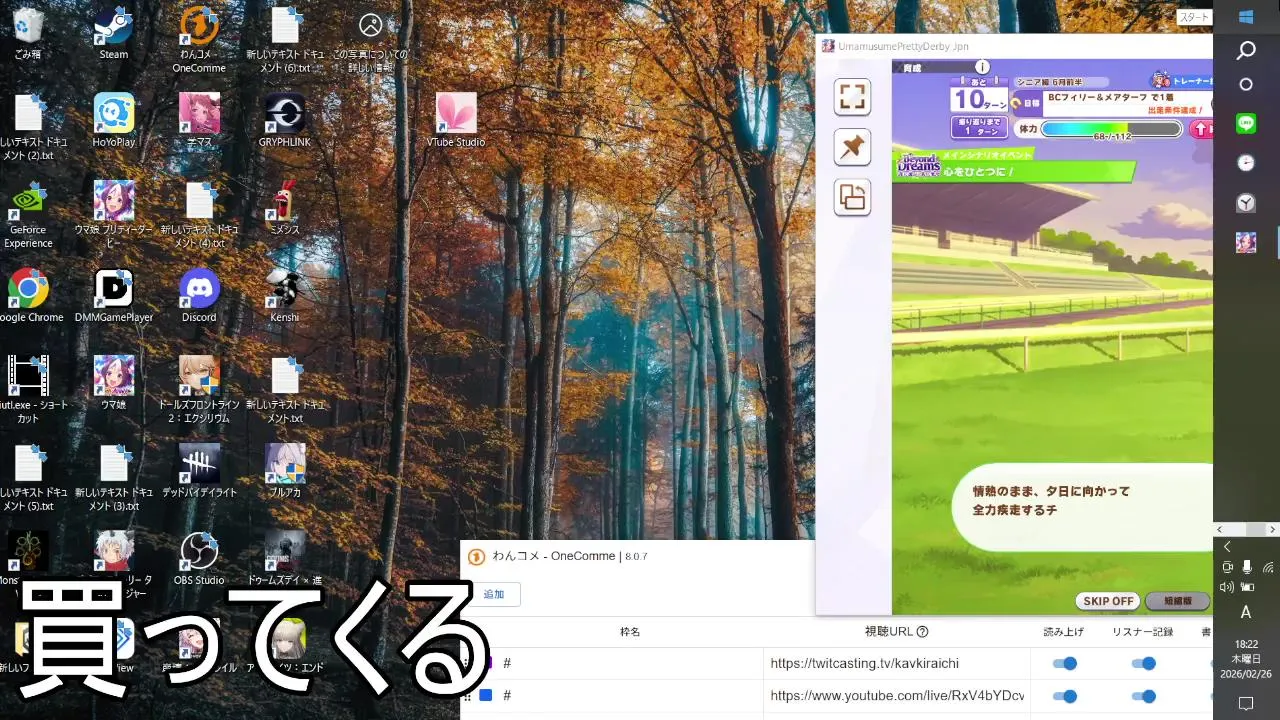Open Windows Start button
1280x720 pixels.
[1246, 17]
